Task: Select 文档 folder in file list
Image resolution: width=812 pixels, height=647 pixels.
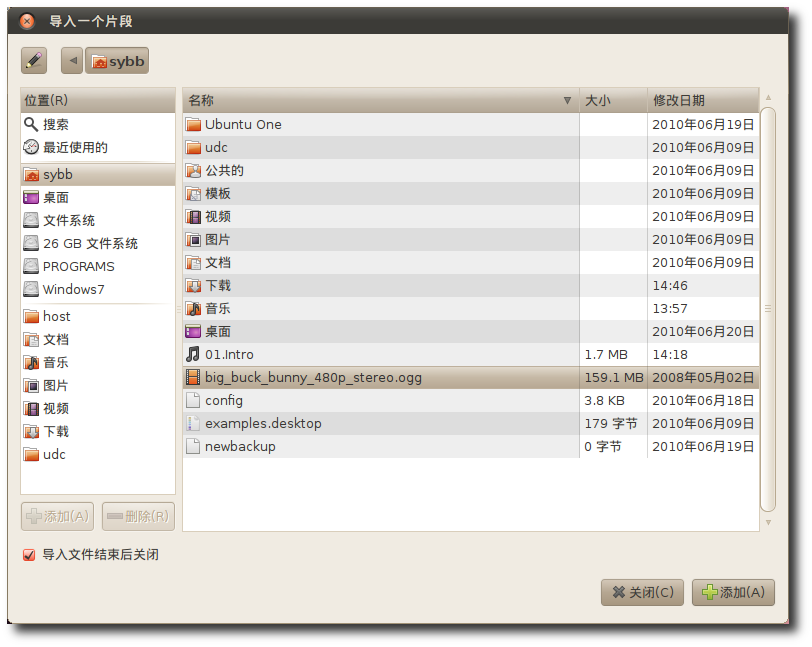Action: pos(471,263)
